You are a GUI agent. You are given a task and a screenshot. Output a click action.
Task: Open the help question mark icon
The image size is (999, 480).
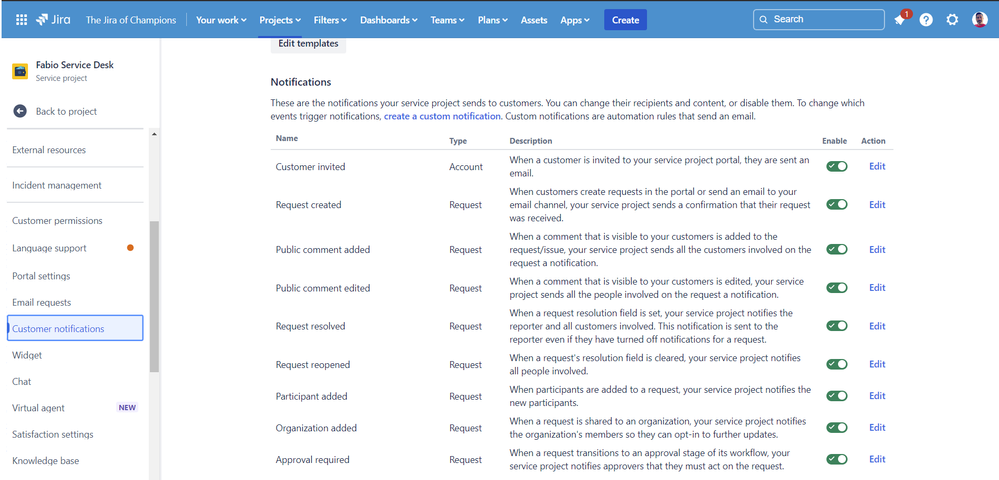[926, 20]
